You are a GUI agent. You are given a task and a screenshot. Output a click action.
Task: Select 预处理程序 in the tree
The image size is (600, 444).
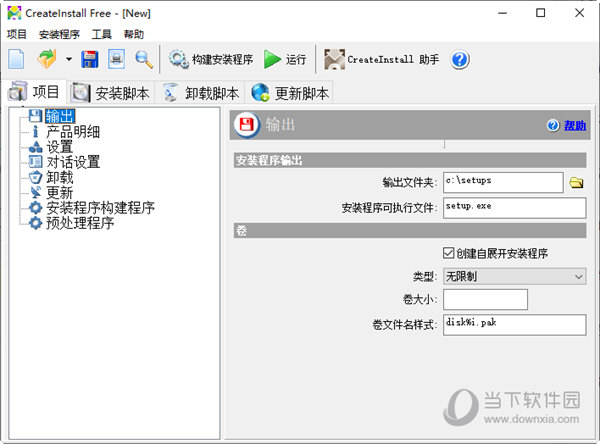(x=80, y=223)
